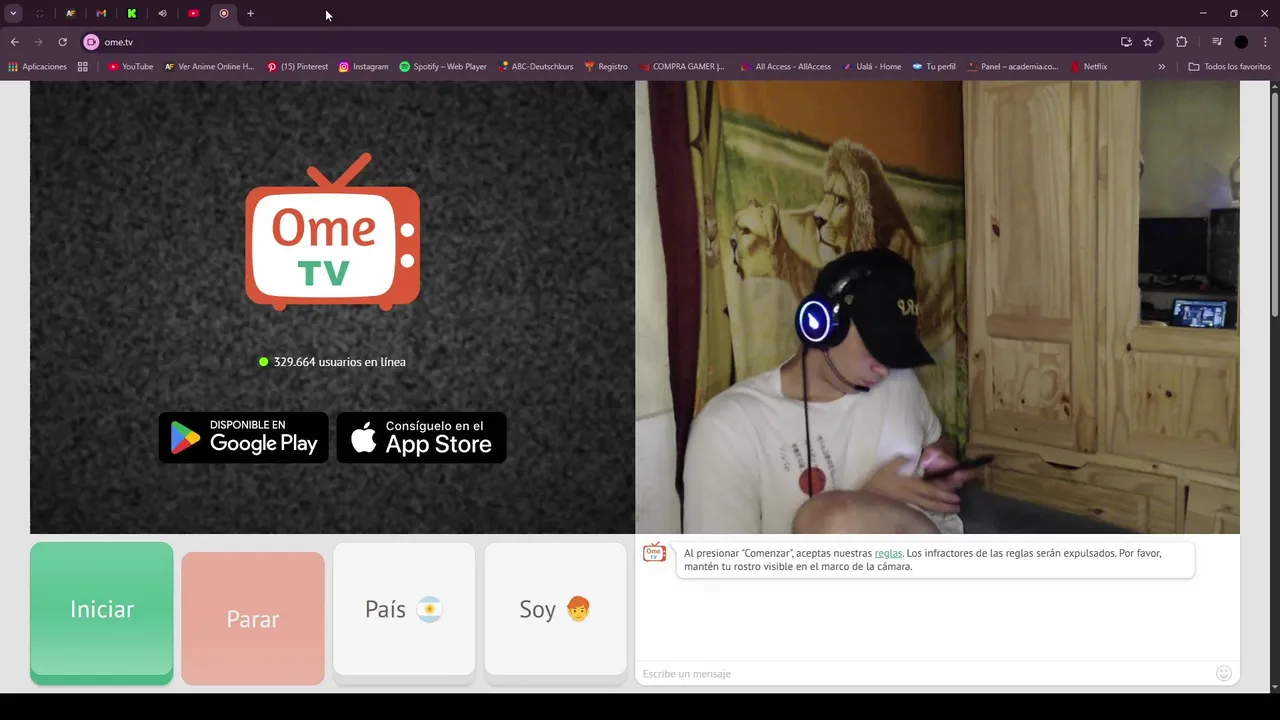
Task: Click the Ome TV avatar in chat
Action: click(x=654, y=553)
